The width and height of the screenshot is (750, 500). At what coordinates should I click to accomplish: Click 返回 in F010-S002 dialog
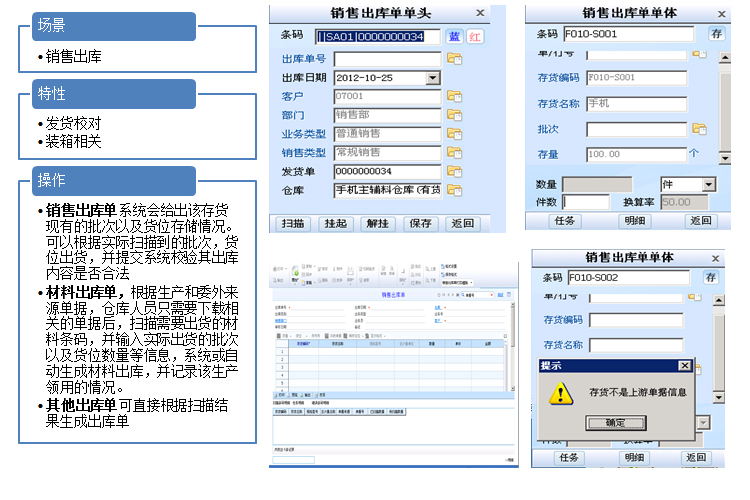[x=696, y=457]
